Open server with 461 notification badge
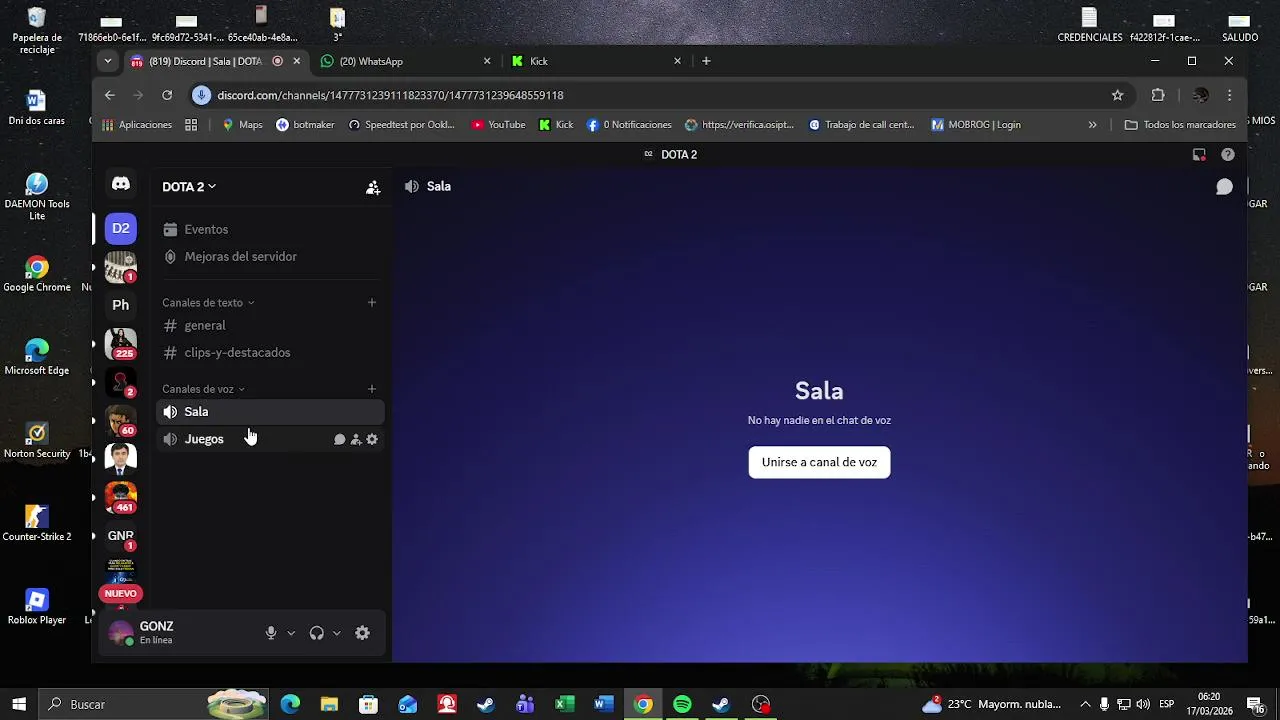The width and height of the screenshot is (1280, 720). pos(121,497)
